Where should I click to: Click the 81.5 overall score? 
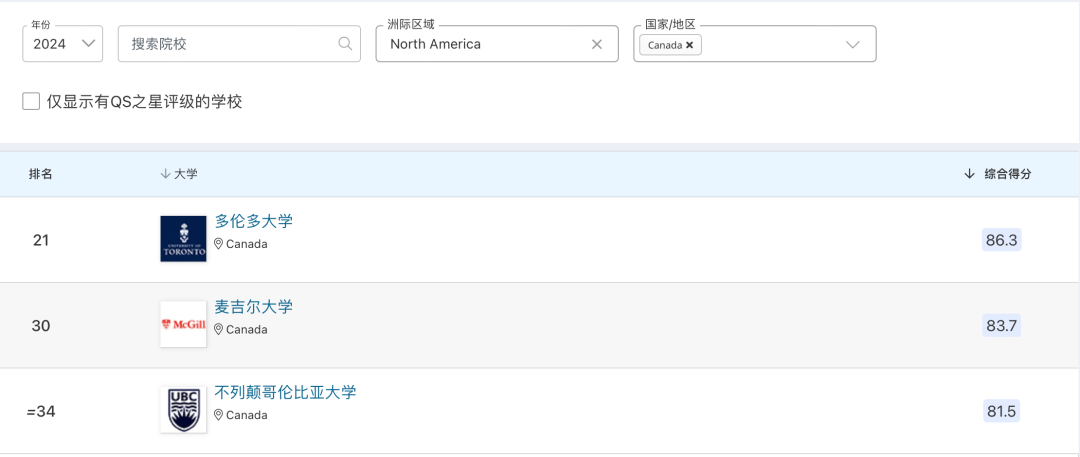pyautogui.click(x=1001, y=412)
